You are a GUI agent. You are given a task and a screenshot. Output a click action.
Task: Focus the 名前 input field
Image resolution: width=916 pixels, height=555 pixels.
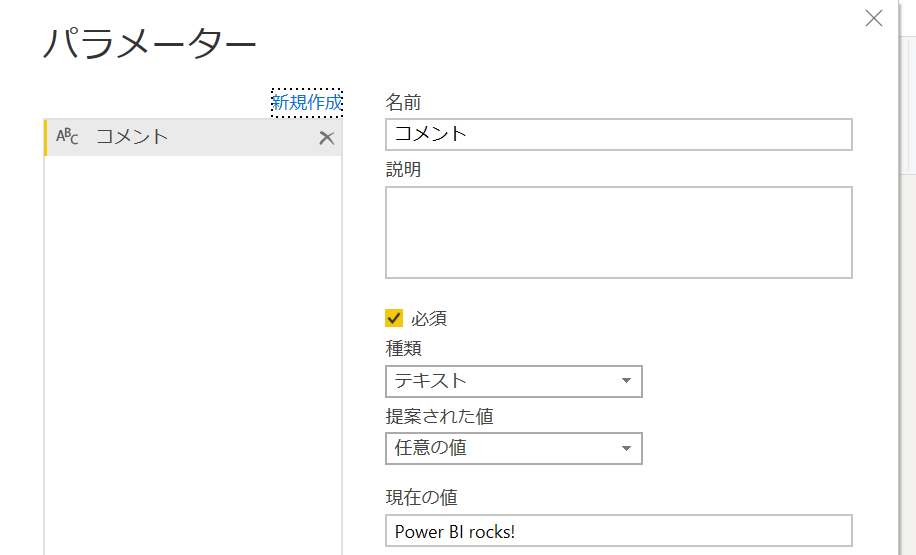click(x=619, y=134)
